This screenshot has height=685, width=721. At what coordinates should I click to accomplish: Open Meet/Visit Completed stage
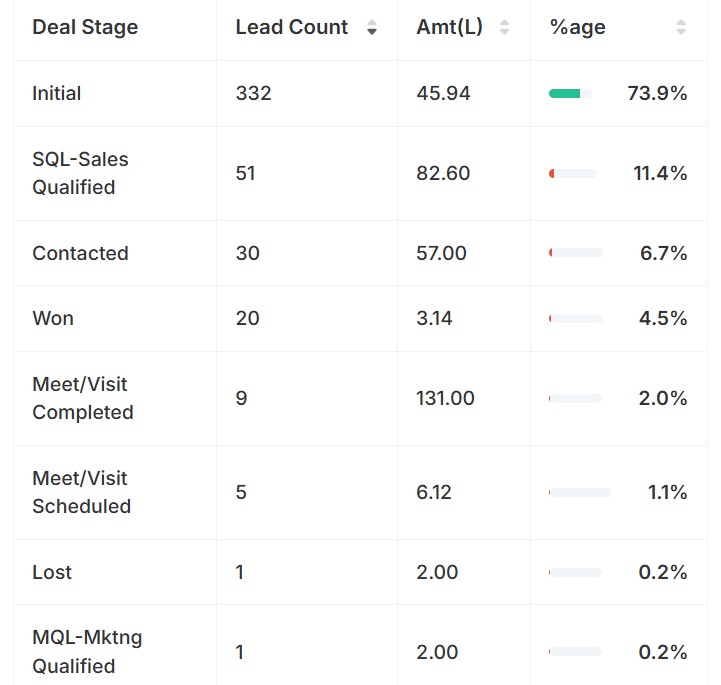coord(82,398)
